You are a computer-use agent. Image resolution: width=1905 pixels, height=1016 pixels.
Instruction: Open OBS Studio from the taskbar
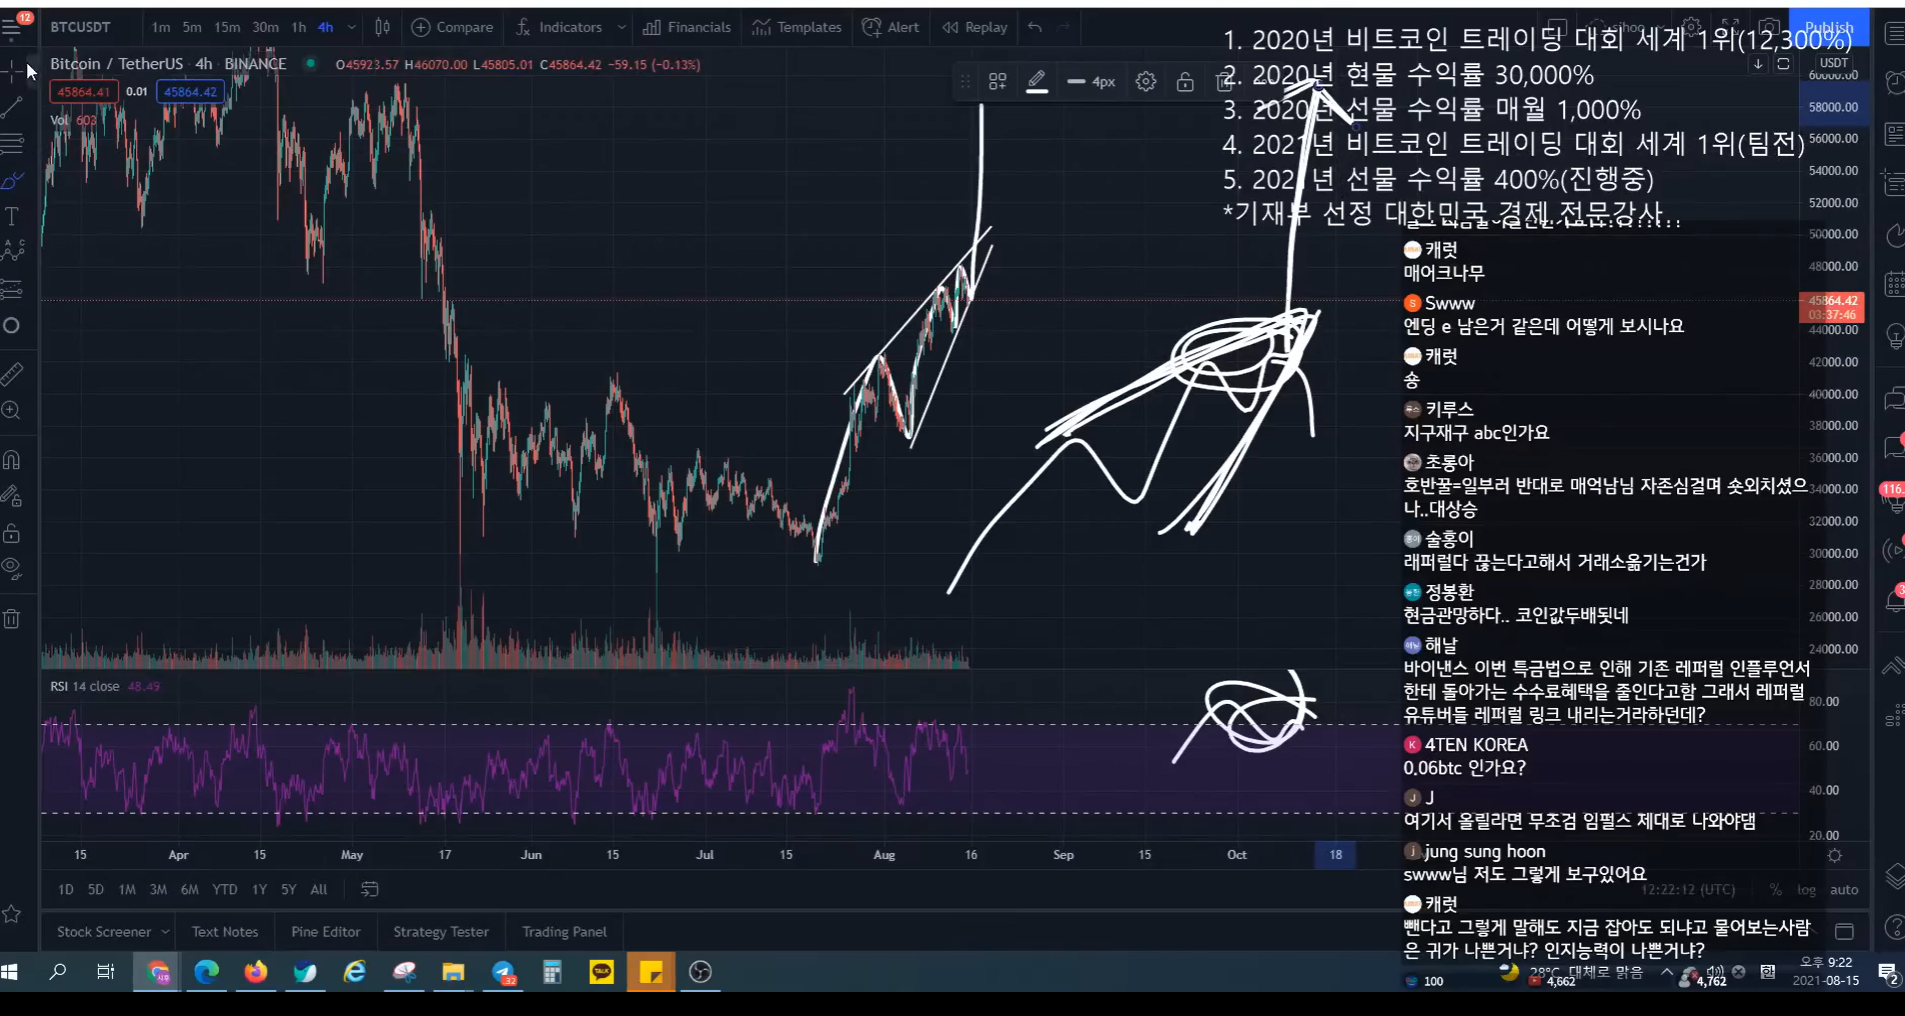click(700, 972)
